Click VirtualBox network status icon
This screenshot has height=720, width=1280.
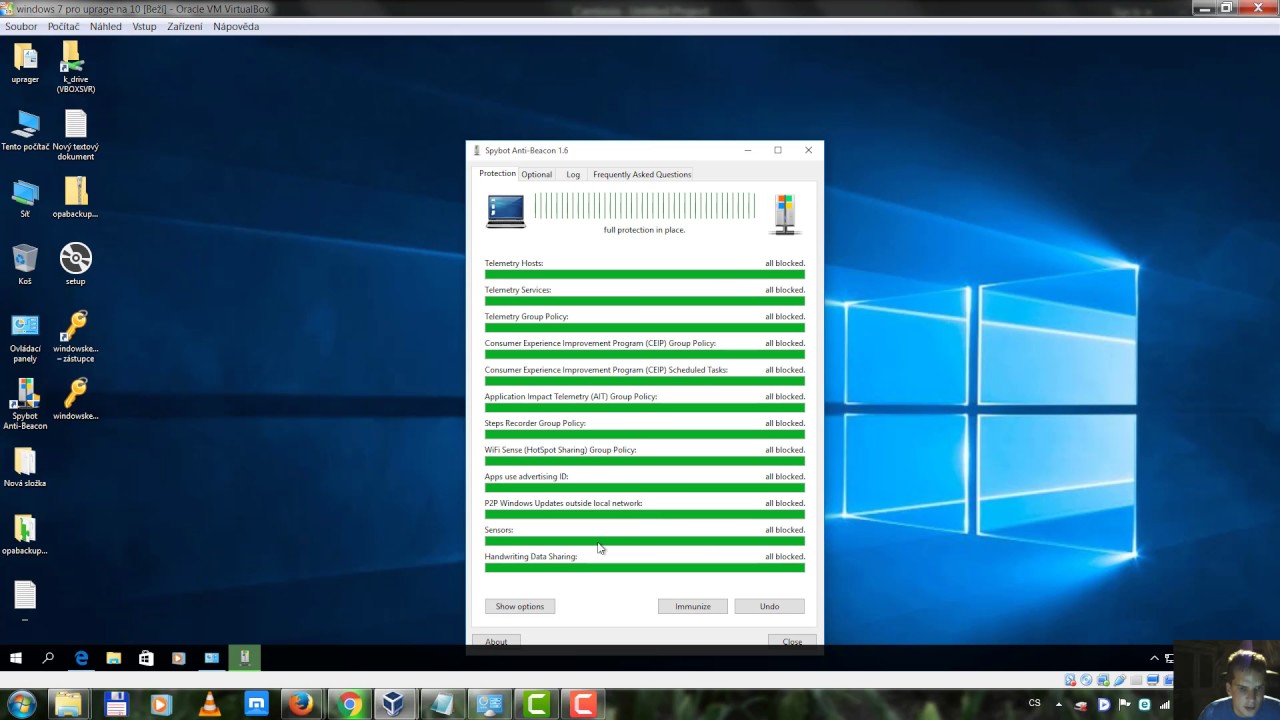(x=1102, y=680)
